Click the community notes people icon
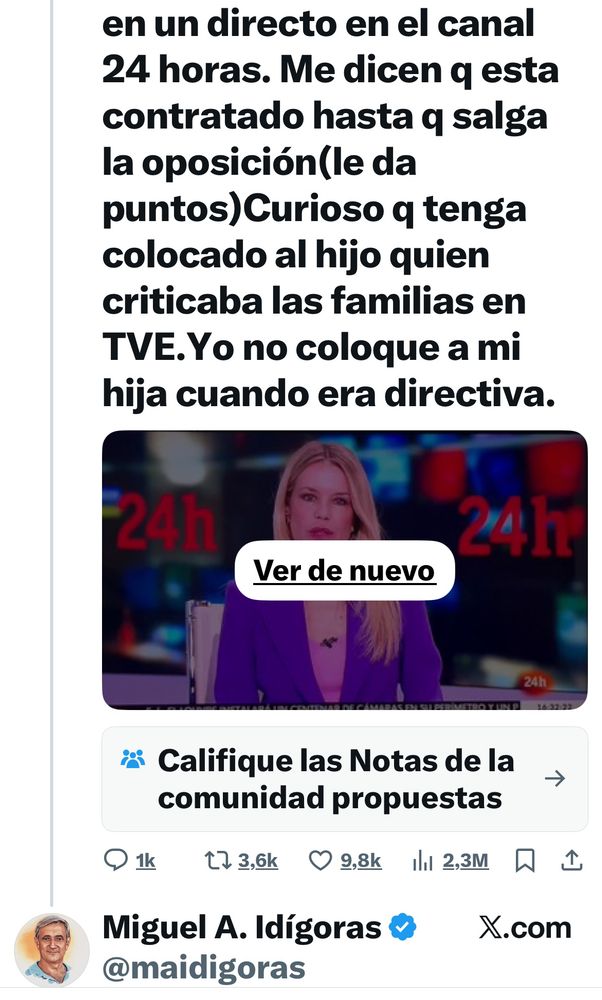 coord(133,759)
